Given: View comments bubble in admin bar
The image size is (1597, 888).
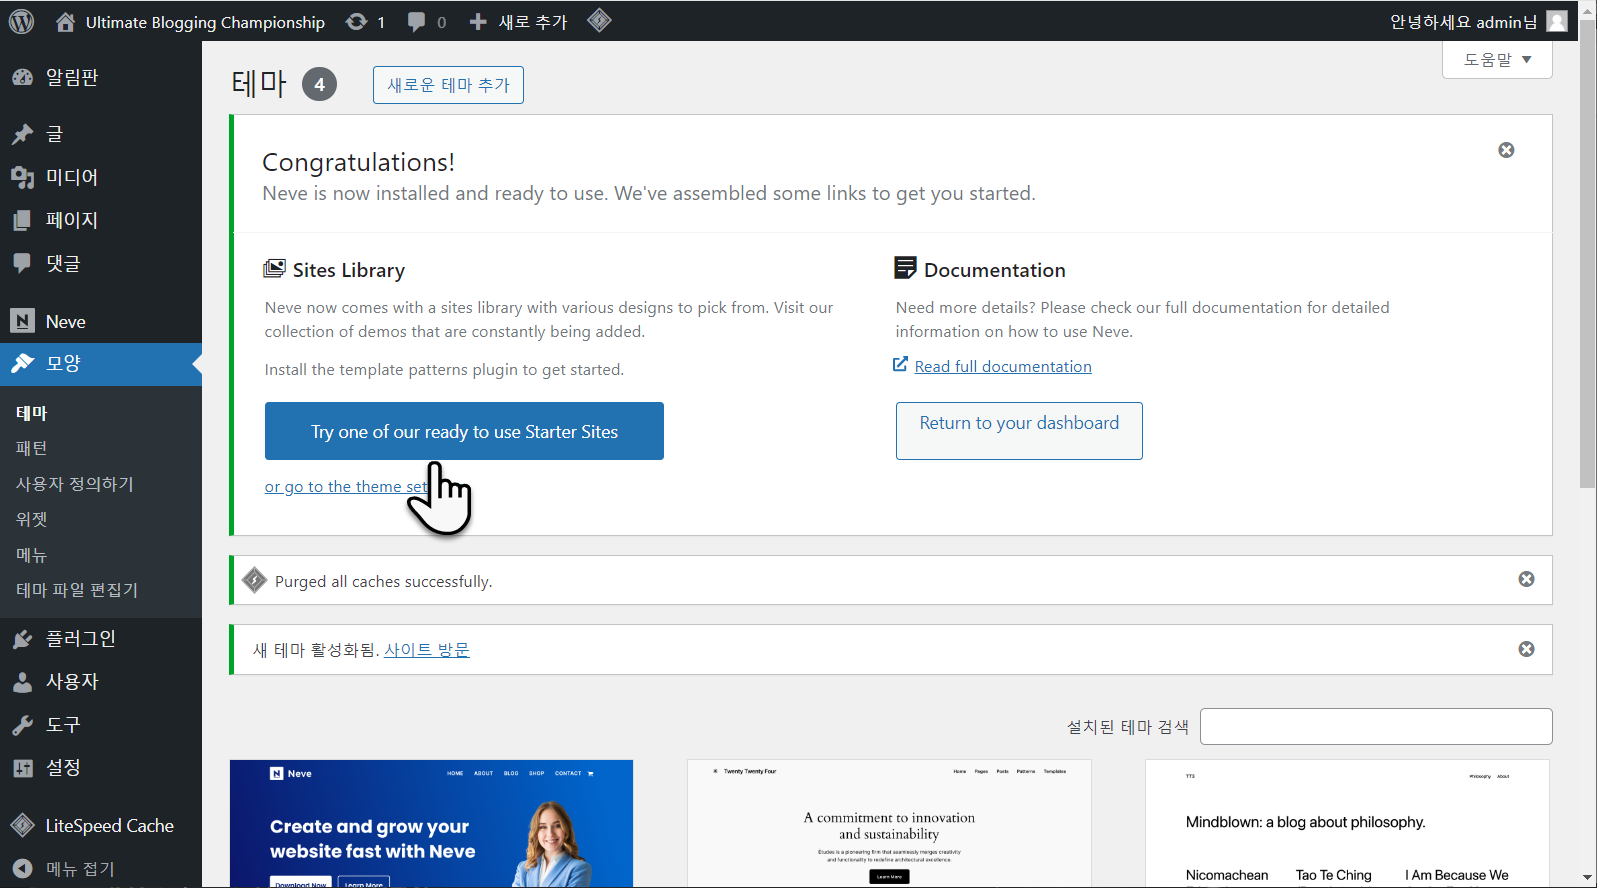Looking at the screenshot, I should coord(426,22).
